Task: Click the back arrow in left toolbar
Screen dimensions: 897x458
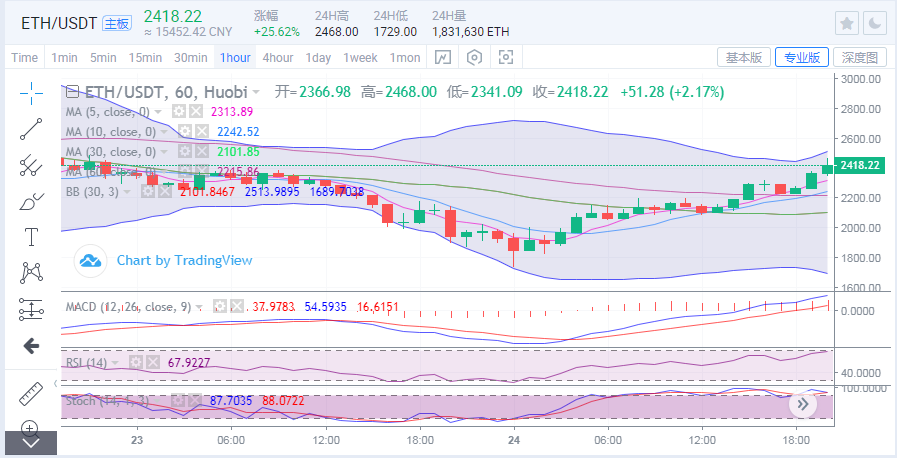Action: [31, 345]
